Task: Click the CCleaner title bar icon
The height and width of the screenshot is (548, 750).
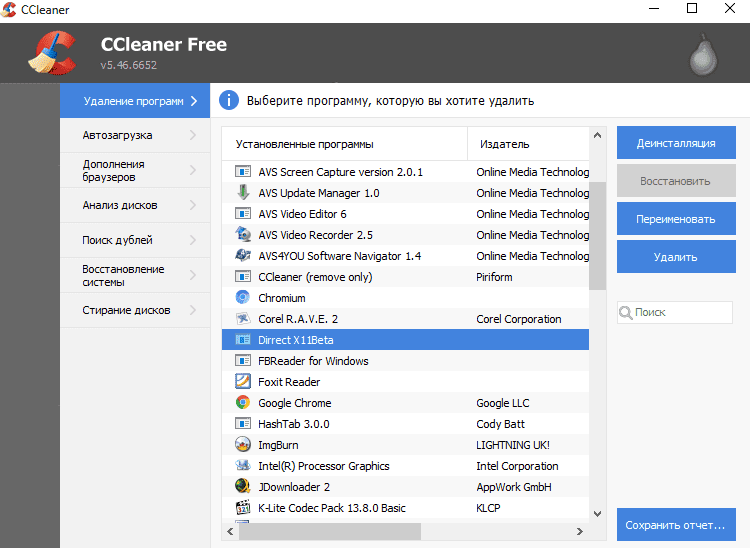Action: [9, 9]
